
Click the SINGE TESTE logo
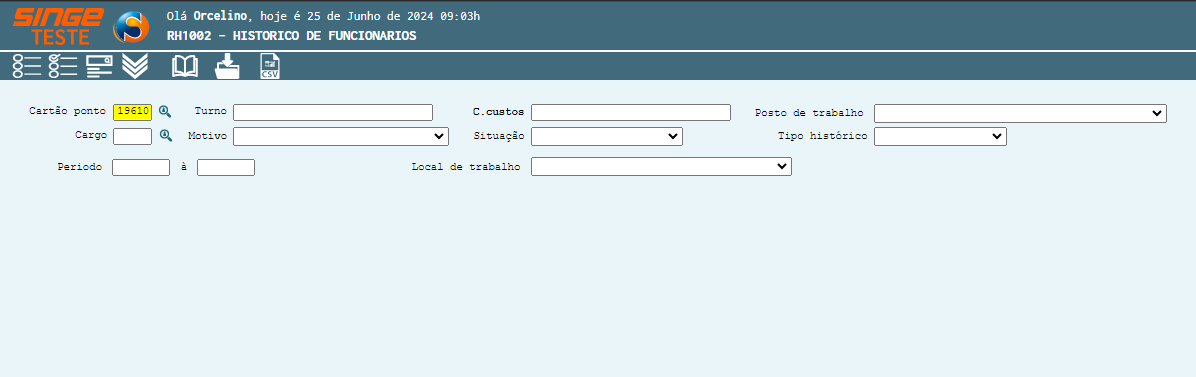[58, 27]
